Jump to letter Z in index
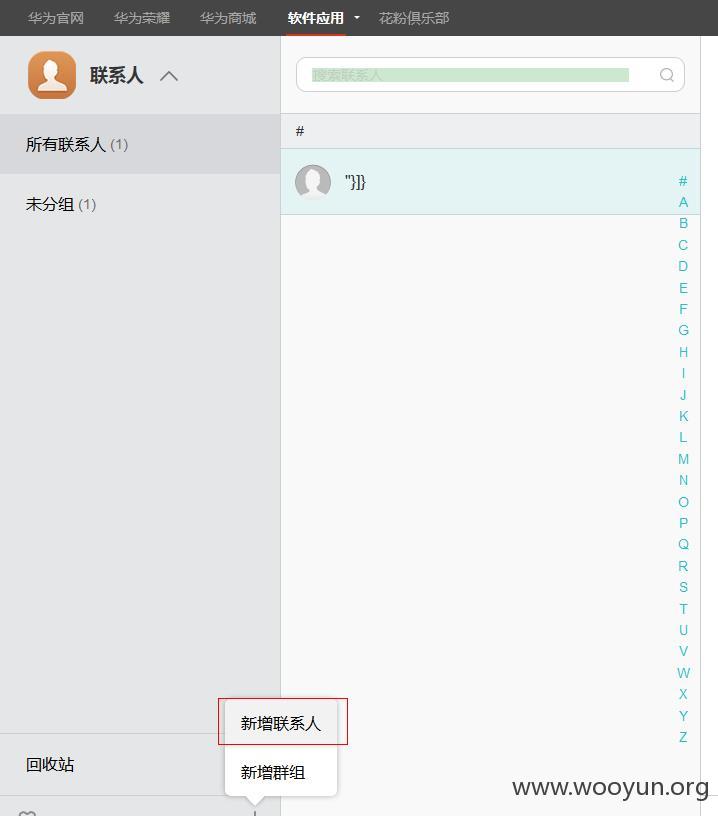Viewport: 718px width, 816px height. pyautogui.click(x=683, y=737)
